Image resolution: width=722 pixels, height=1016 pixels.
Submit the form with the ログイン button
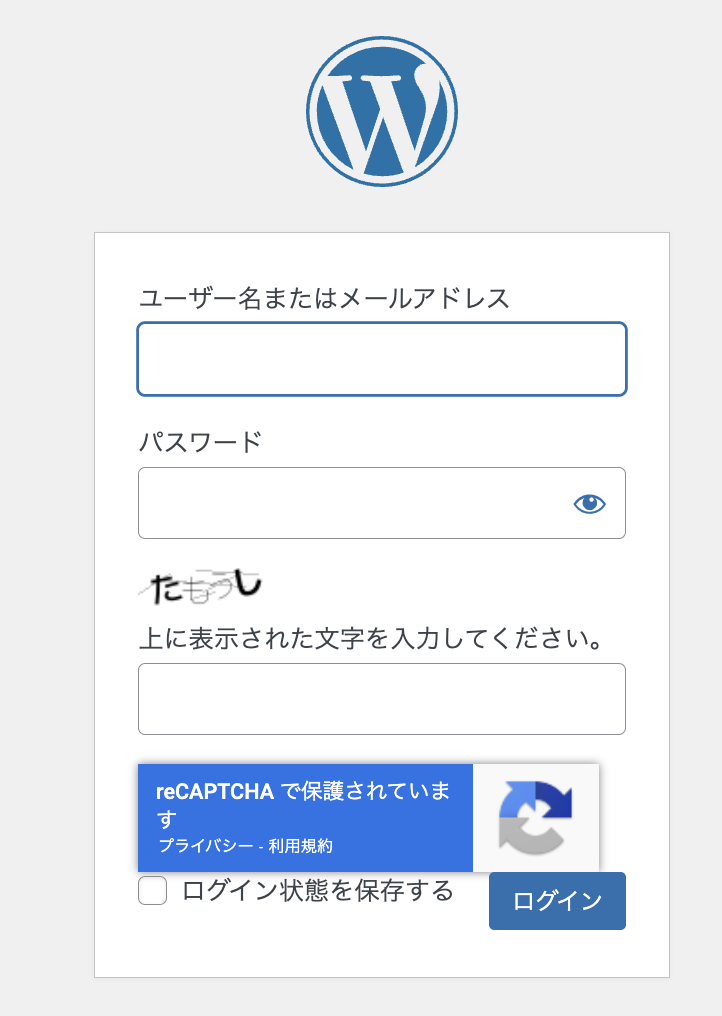557,901
